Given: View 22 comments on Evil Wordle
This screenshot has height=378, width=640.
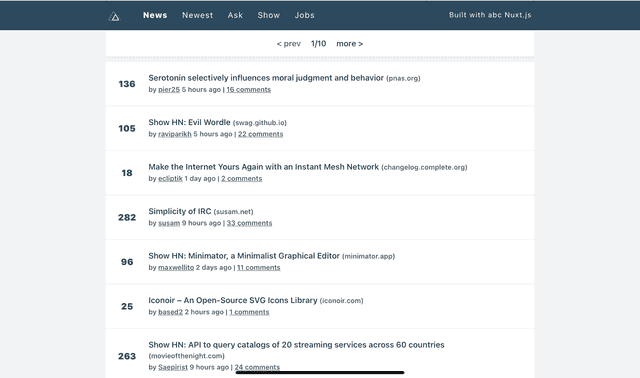Looking at the screenshot, I should point(260,134).
